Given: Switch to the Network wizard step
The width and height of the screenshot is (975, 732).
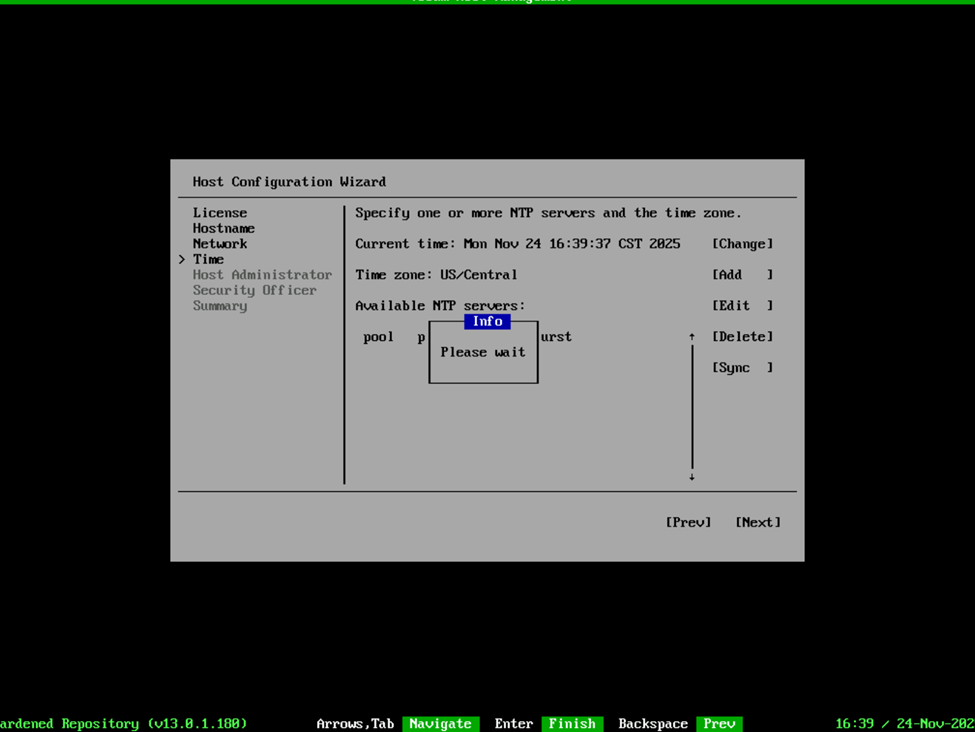Looking at the screenshot, I should click(x=220, y=244).
